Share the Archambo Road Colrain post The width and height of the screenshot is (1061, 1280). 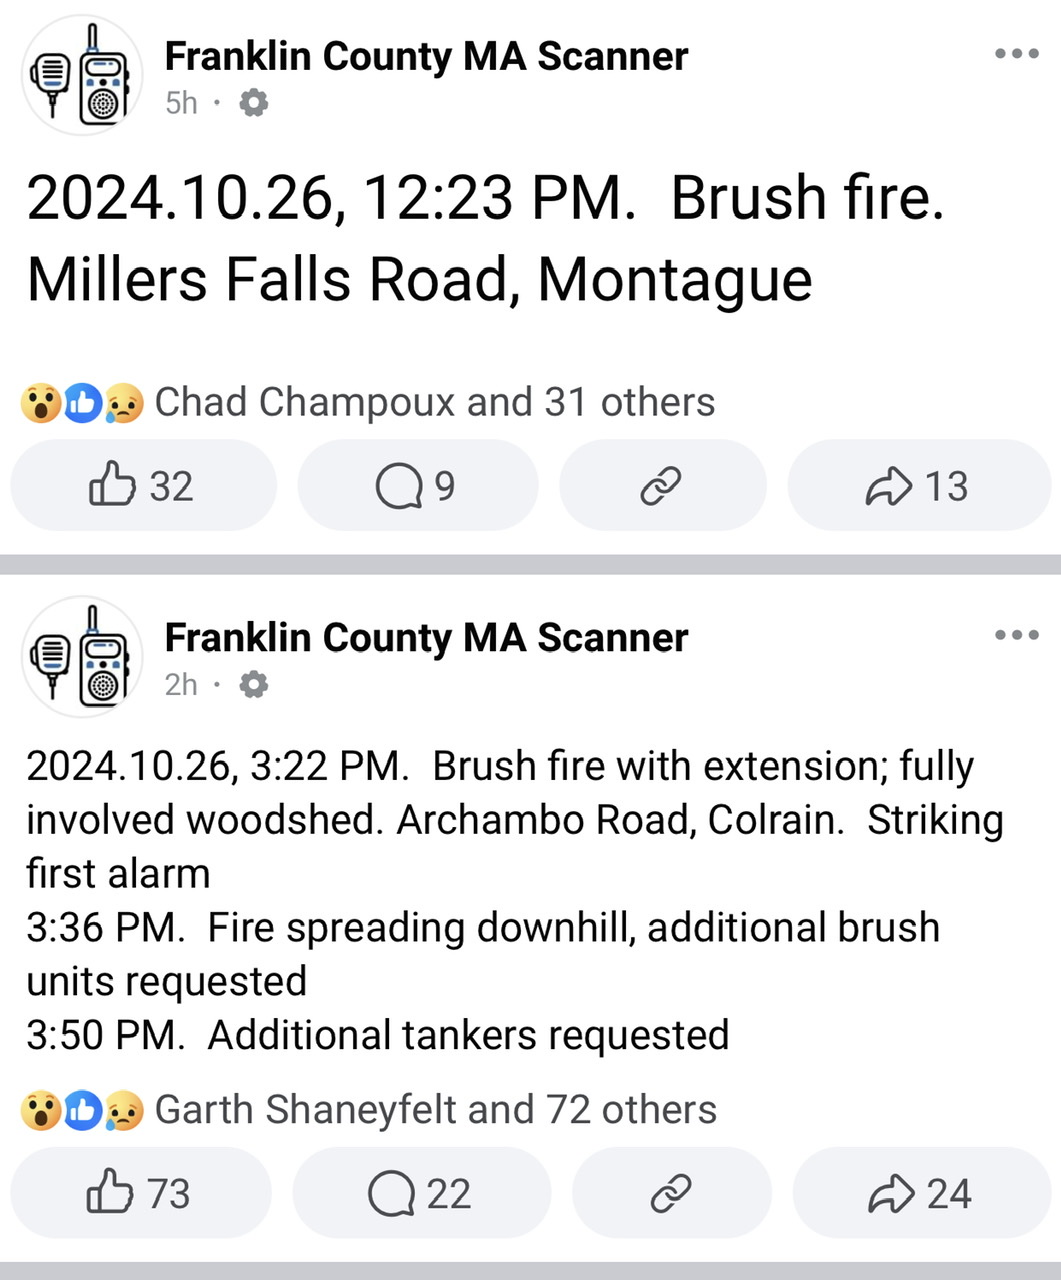tap(922, 1193)
